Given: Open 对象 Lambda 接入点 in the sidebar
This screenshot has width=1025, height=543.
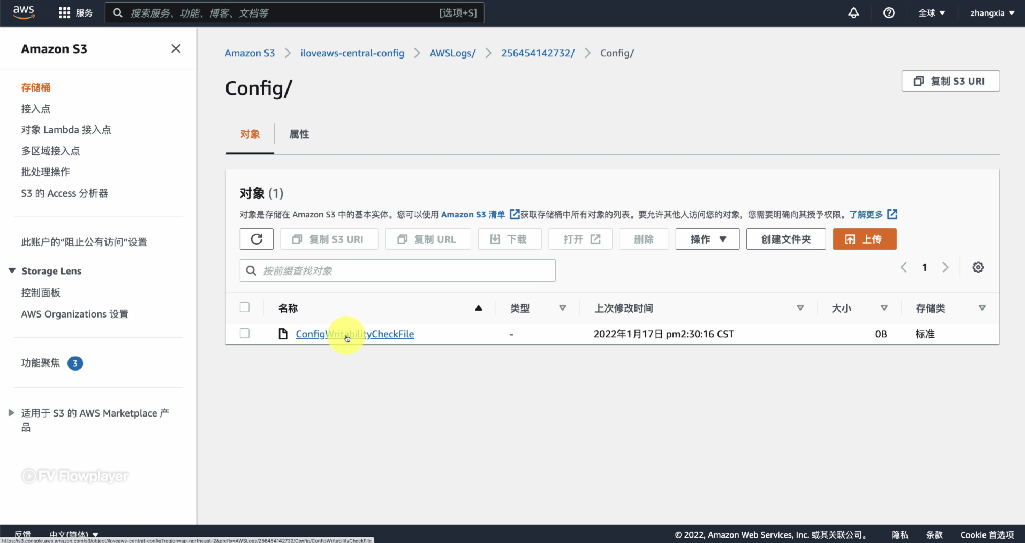Looking at the screenshot, I should (x=66, y=129).
